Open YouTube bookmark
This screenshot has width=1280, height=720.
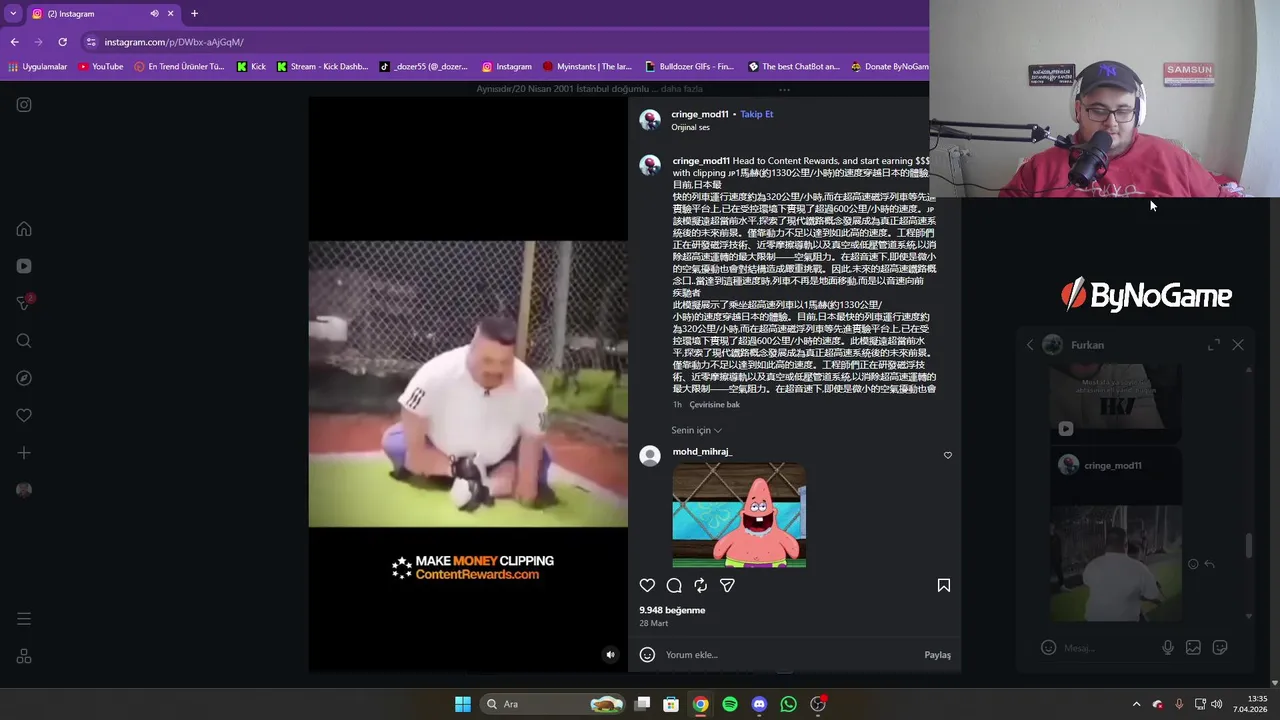[x=100, y=67]
